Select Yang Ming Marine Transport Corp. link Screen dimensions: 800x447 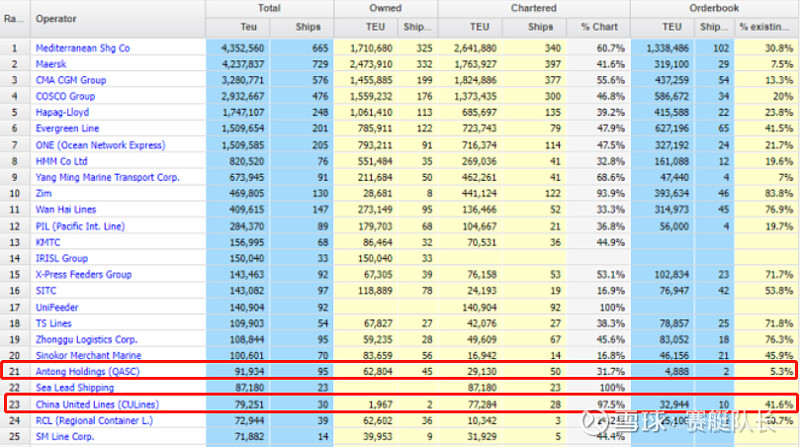pos(107,177)
